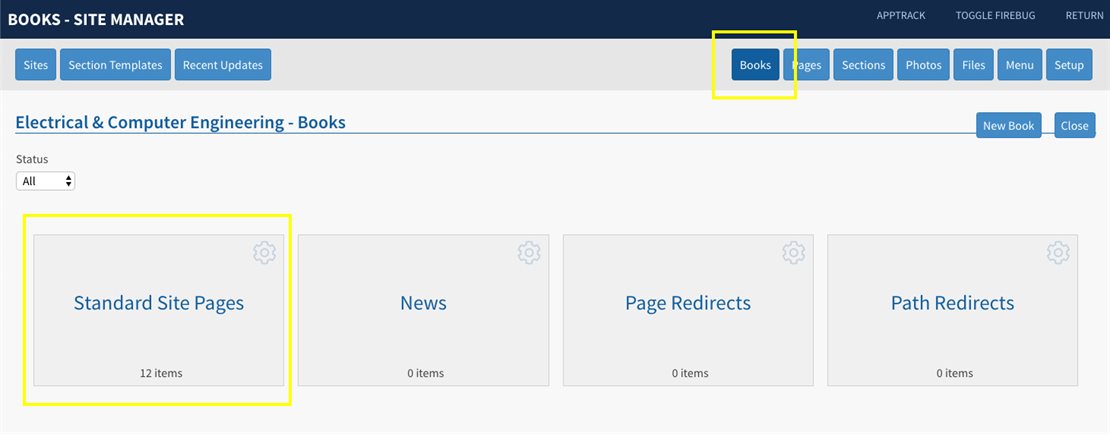Open gear settings for Page Redirects book
The height and width of the screenshot is (434, 1110).
coord(794,253)
